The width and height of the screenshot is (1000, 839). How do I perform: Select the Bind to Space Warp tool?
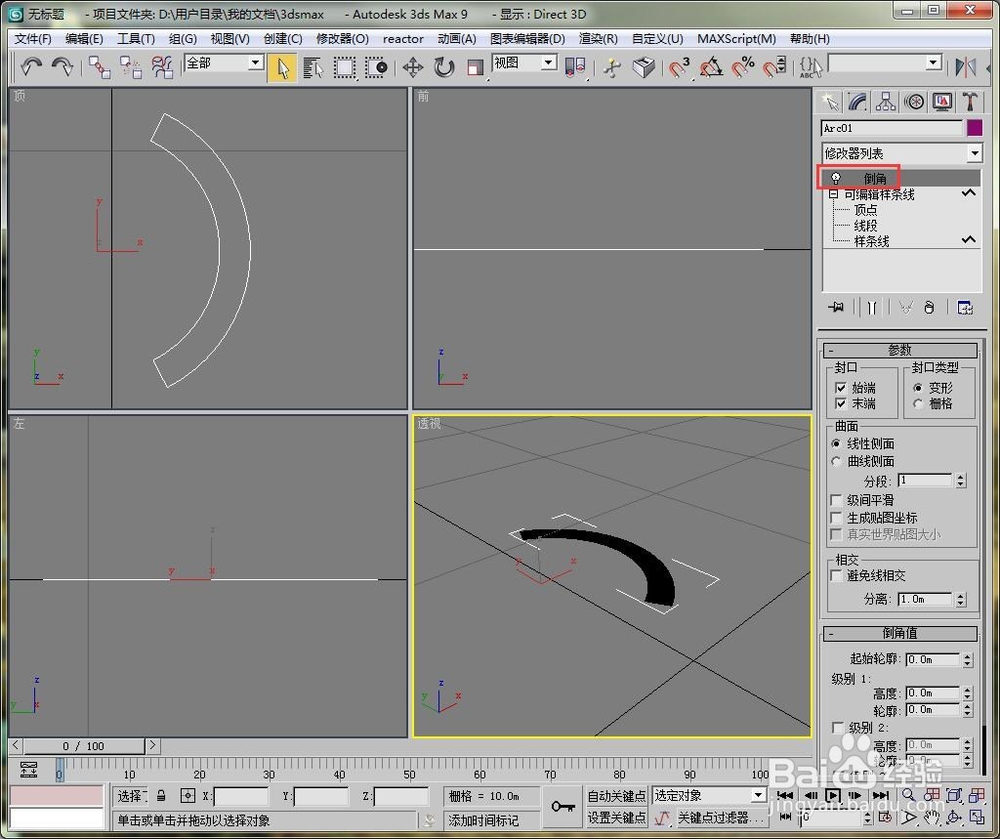162,67
